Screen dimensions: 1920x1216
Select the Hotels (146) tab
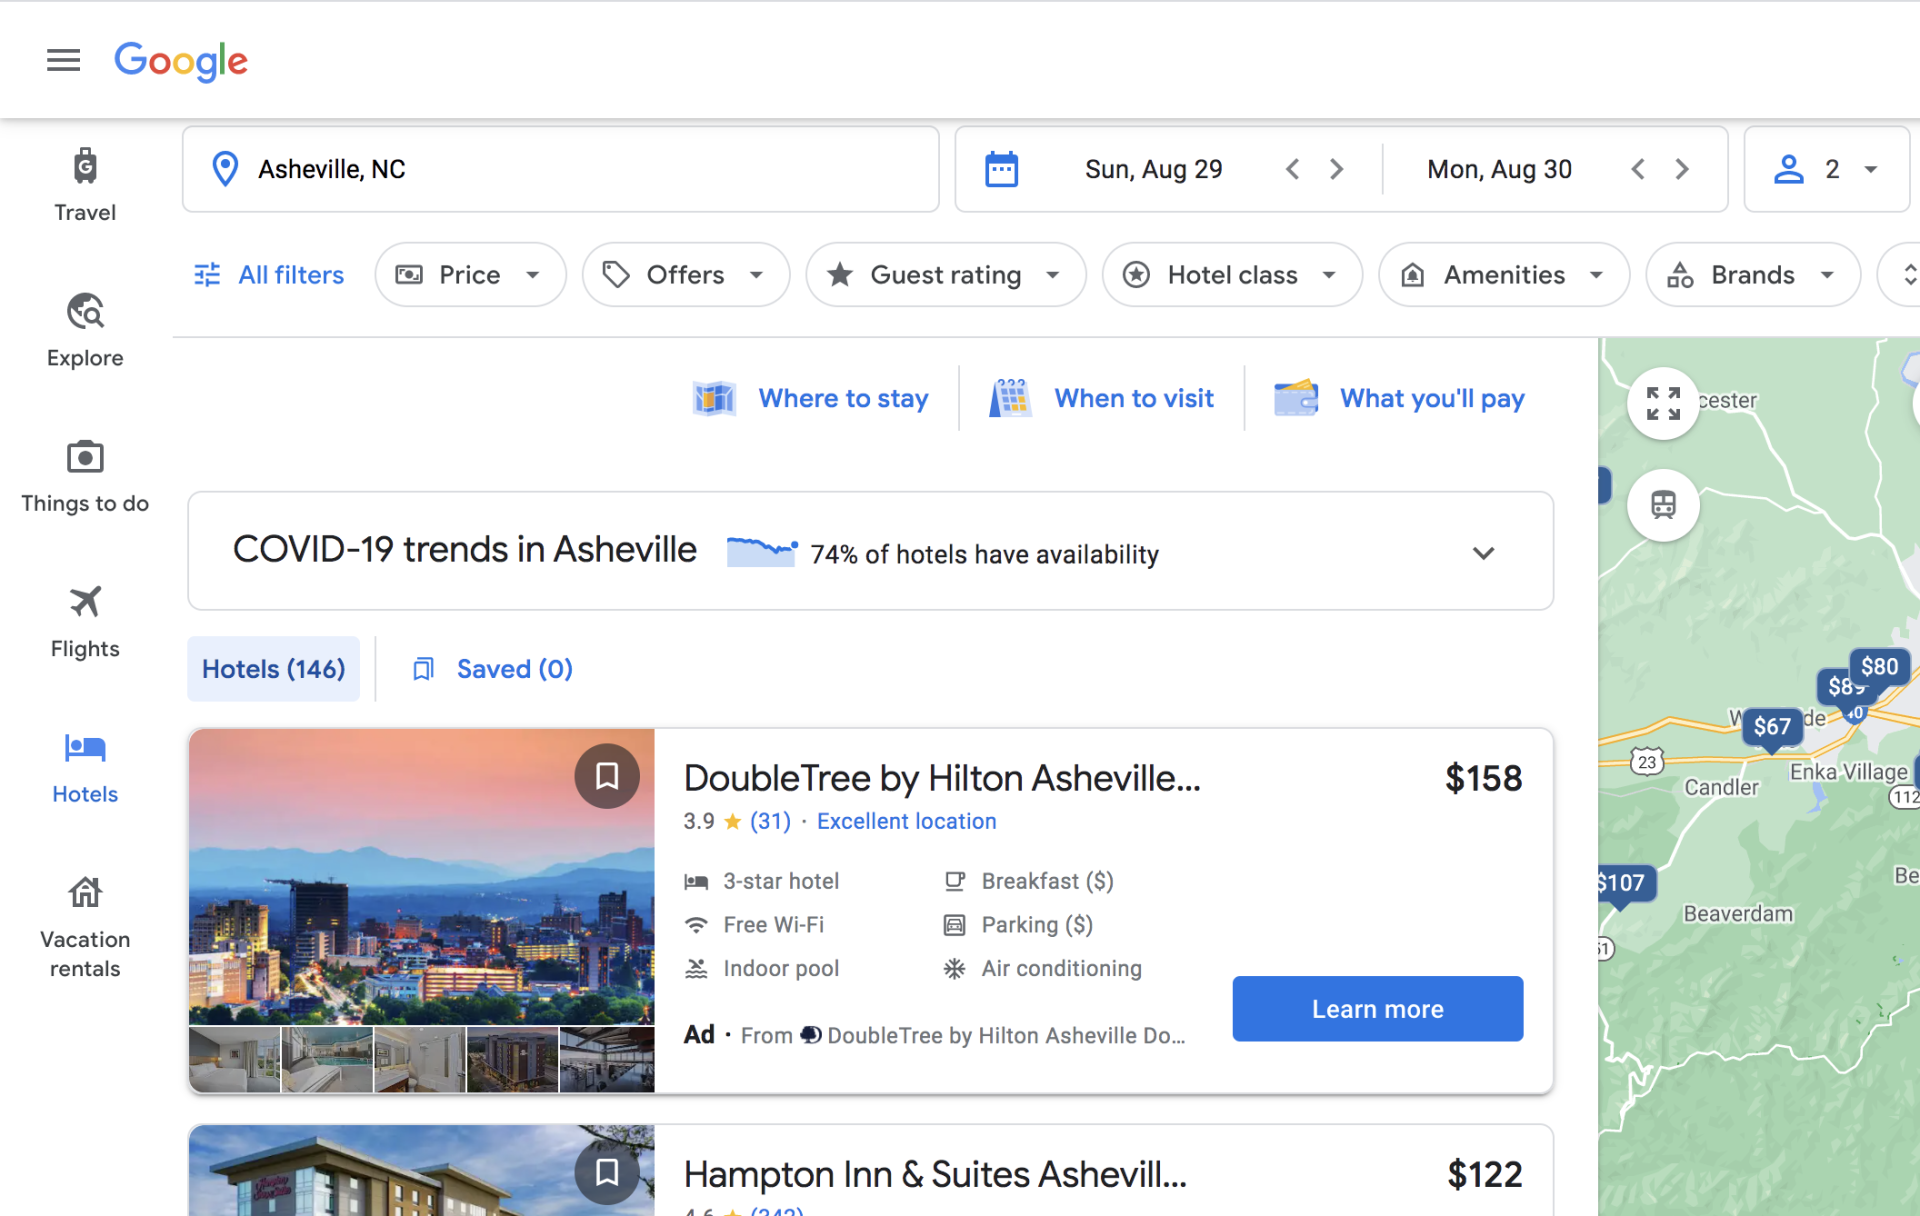[x=273, y=669]
